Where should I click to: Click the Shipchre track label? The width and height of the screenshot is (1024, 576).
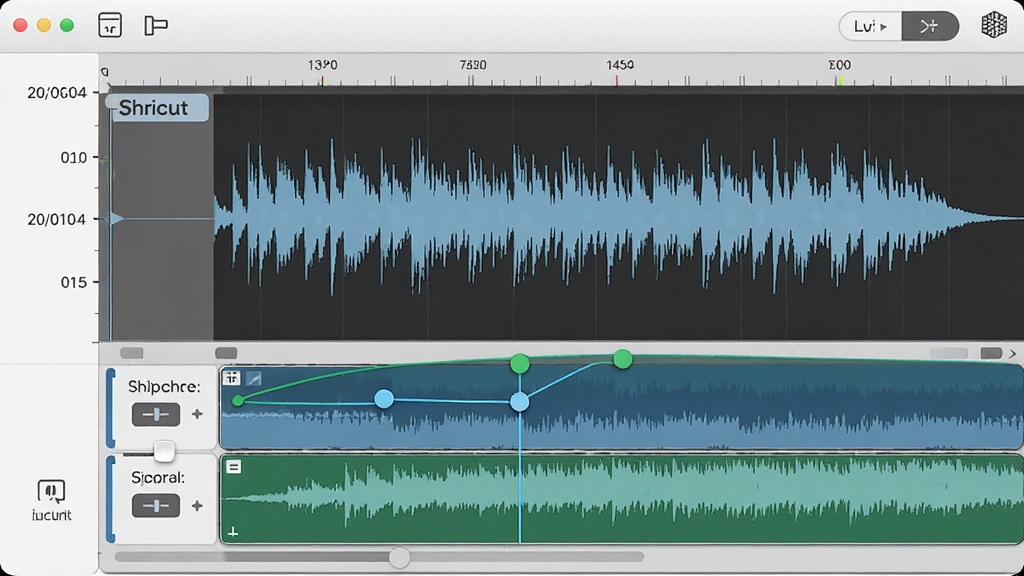click(164, 387)
